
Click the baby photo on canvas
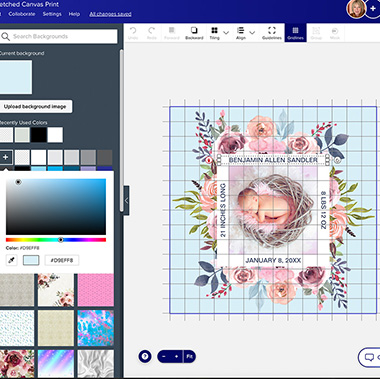[x=273, y=211]
